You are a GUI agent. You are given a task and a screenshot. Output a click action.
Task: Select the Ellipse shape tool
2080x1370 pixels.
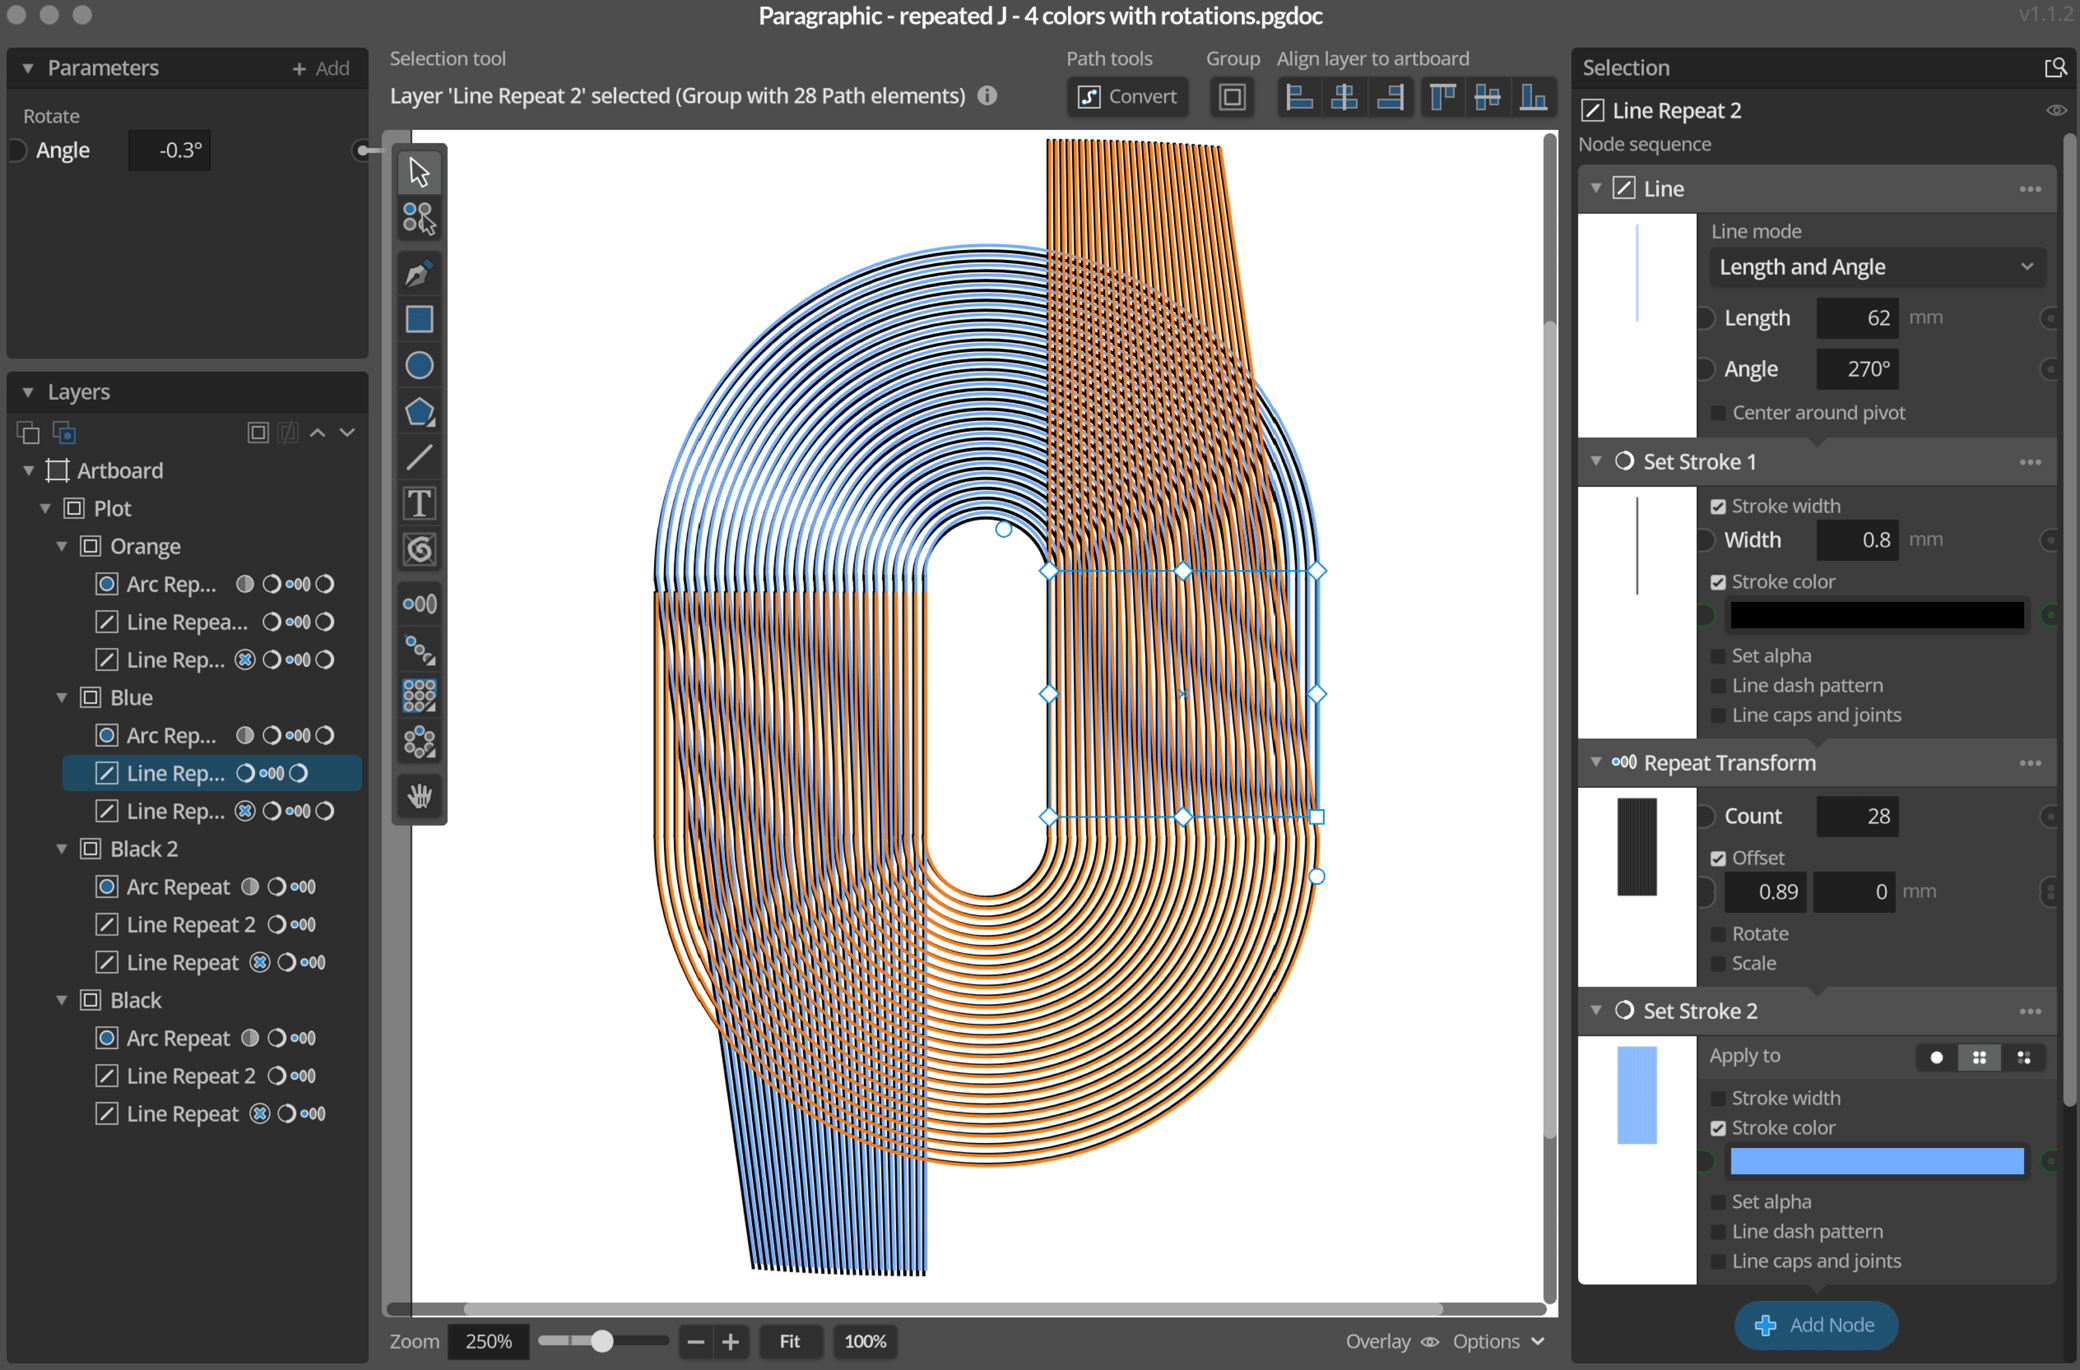(x=419, y=365)
